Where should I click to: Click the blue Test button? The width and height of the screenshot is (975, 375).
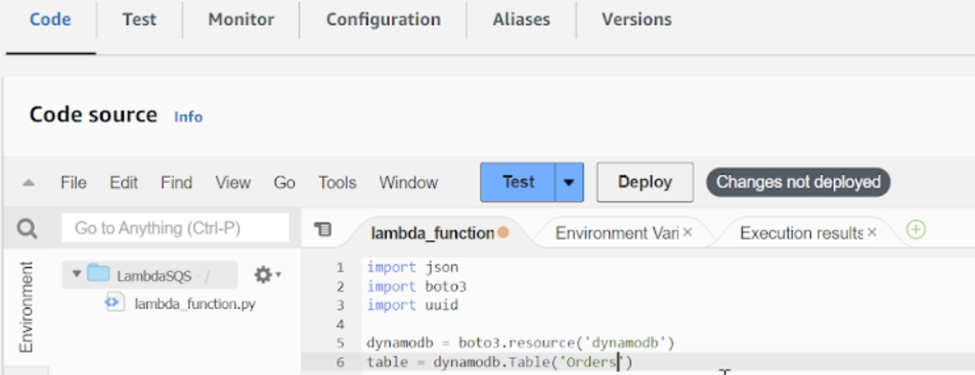click(x=517, y=182)
